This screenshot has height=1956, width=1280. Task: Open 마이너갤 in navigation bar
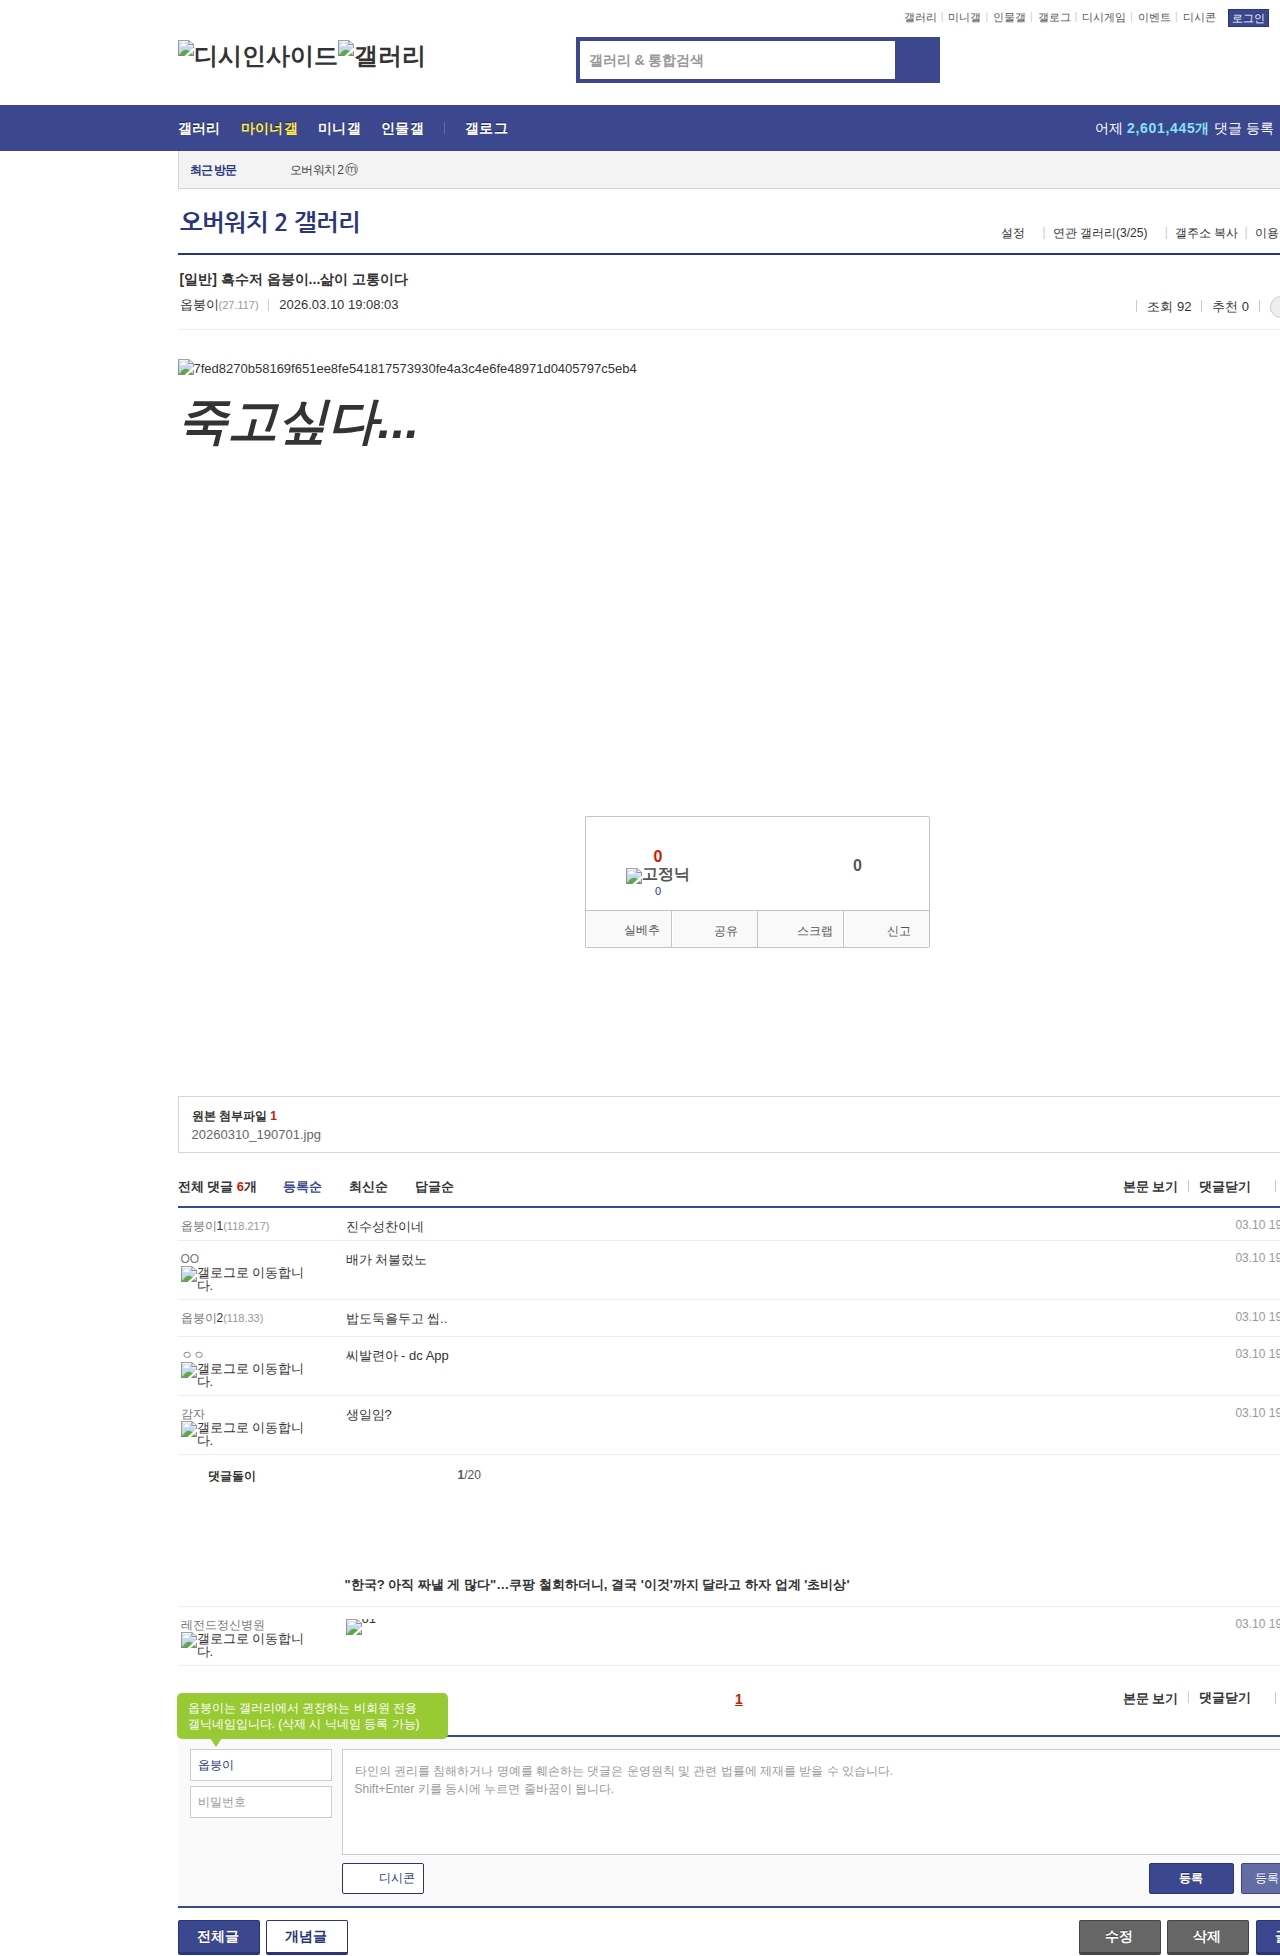[x=269, y=129]
